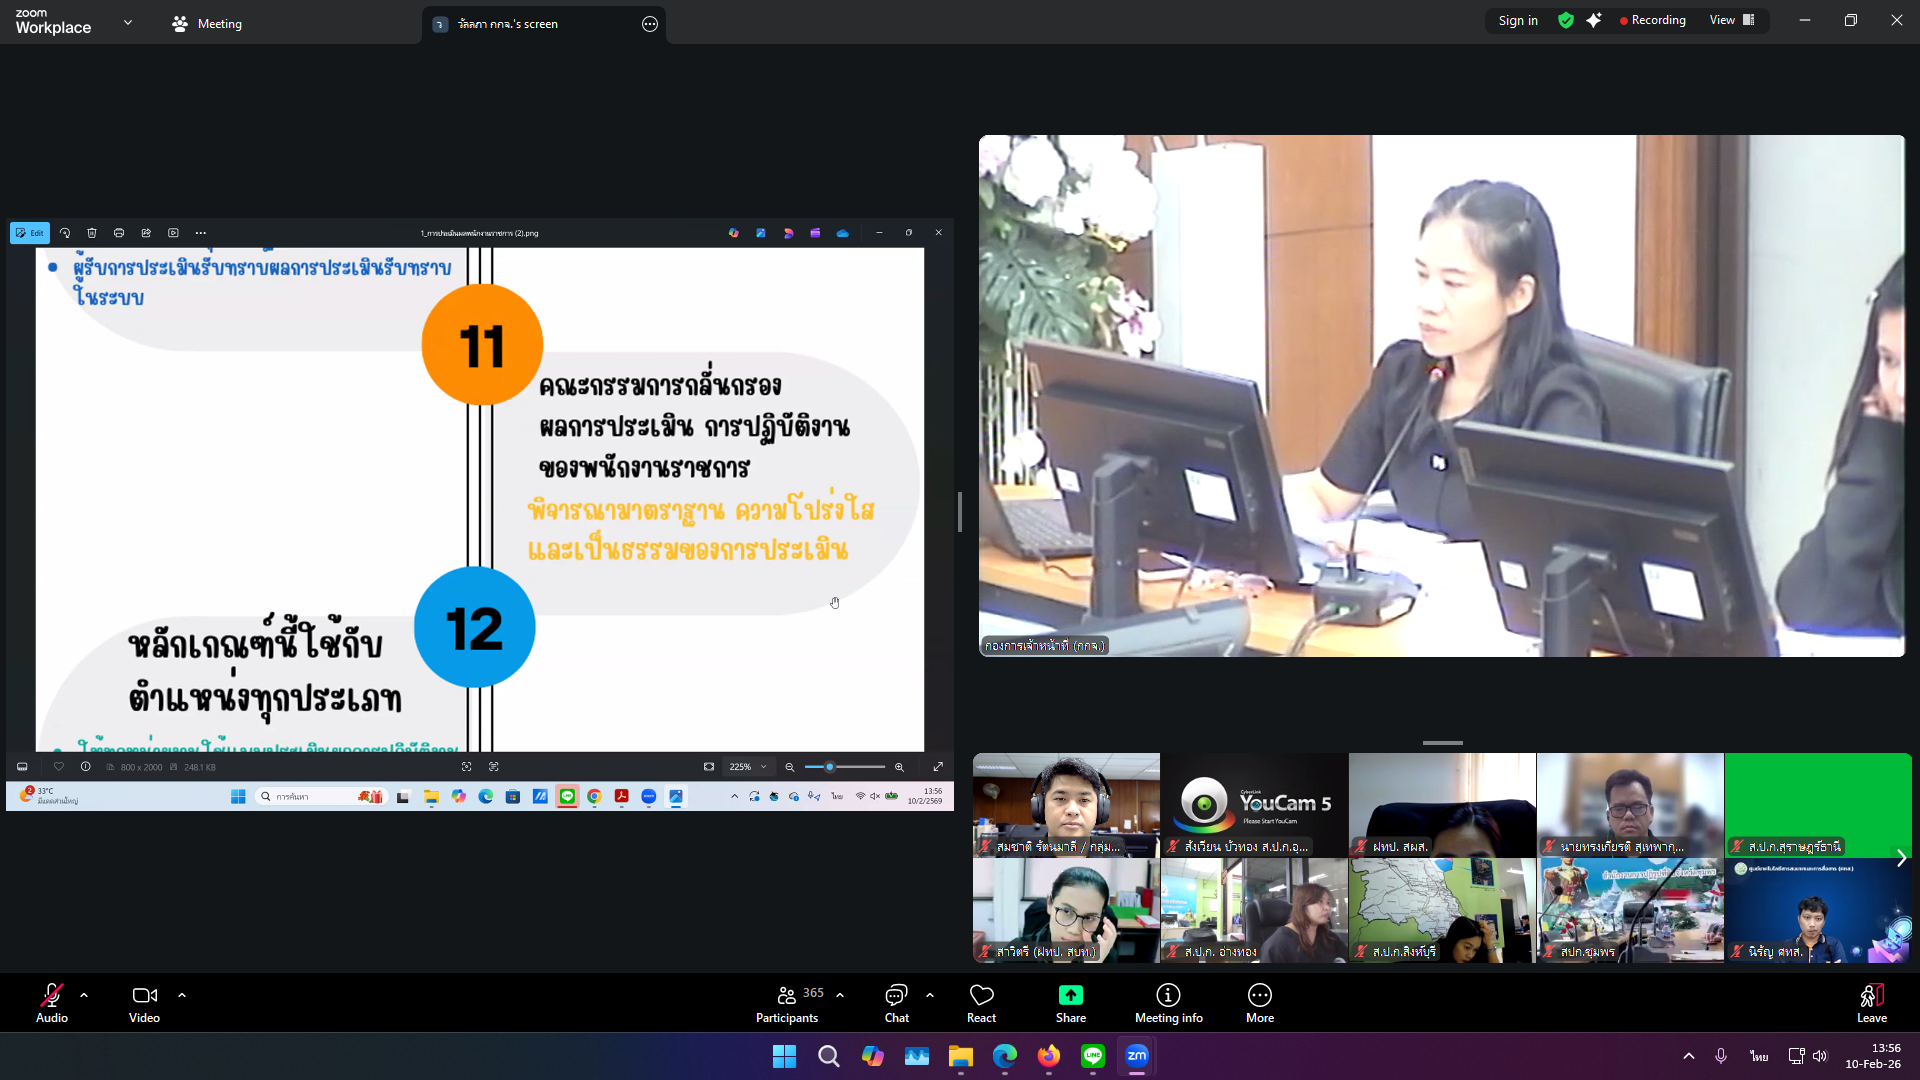Mark the image as favorite with the heart
The height and width of the screenshot is (1080, 1920).
[x=59, y=766]
